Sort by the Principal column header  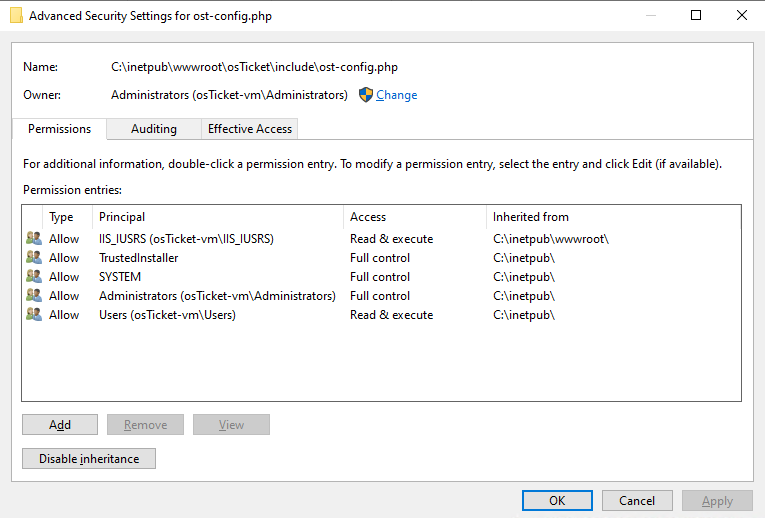coord(218,217)
